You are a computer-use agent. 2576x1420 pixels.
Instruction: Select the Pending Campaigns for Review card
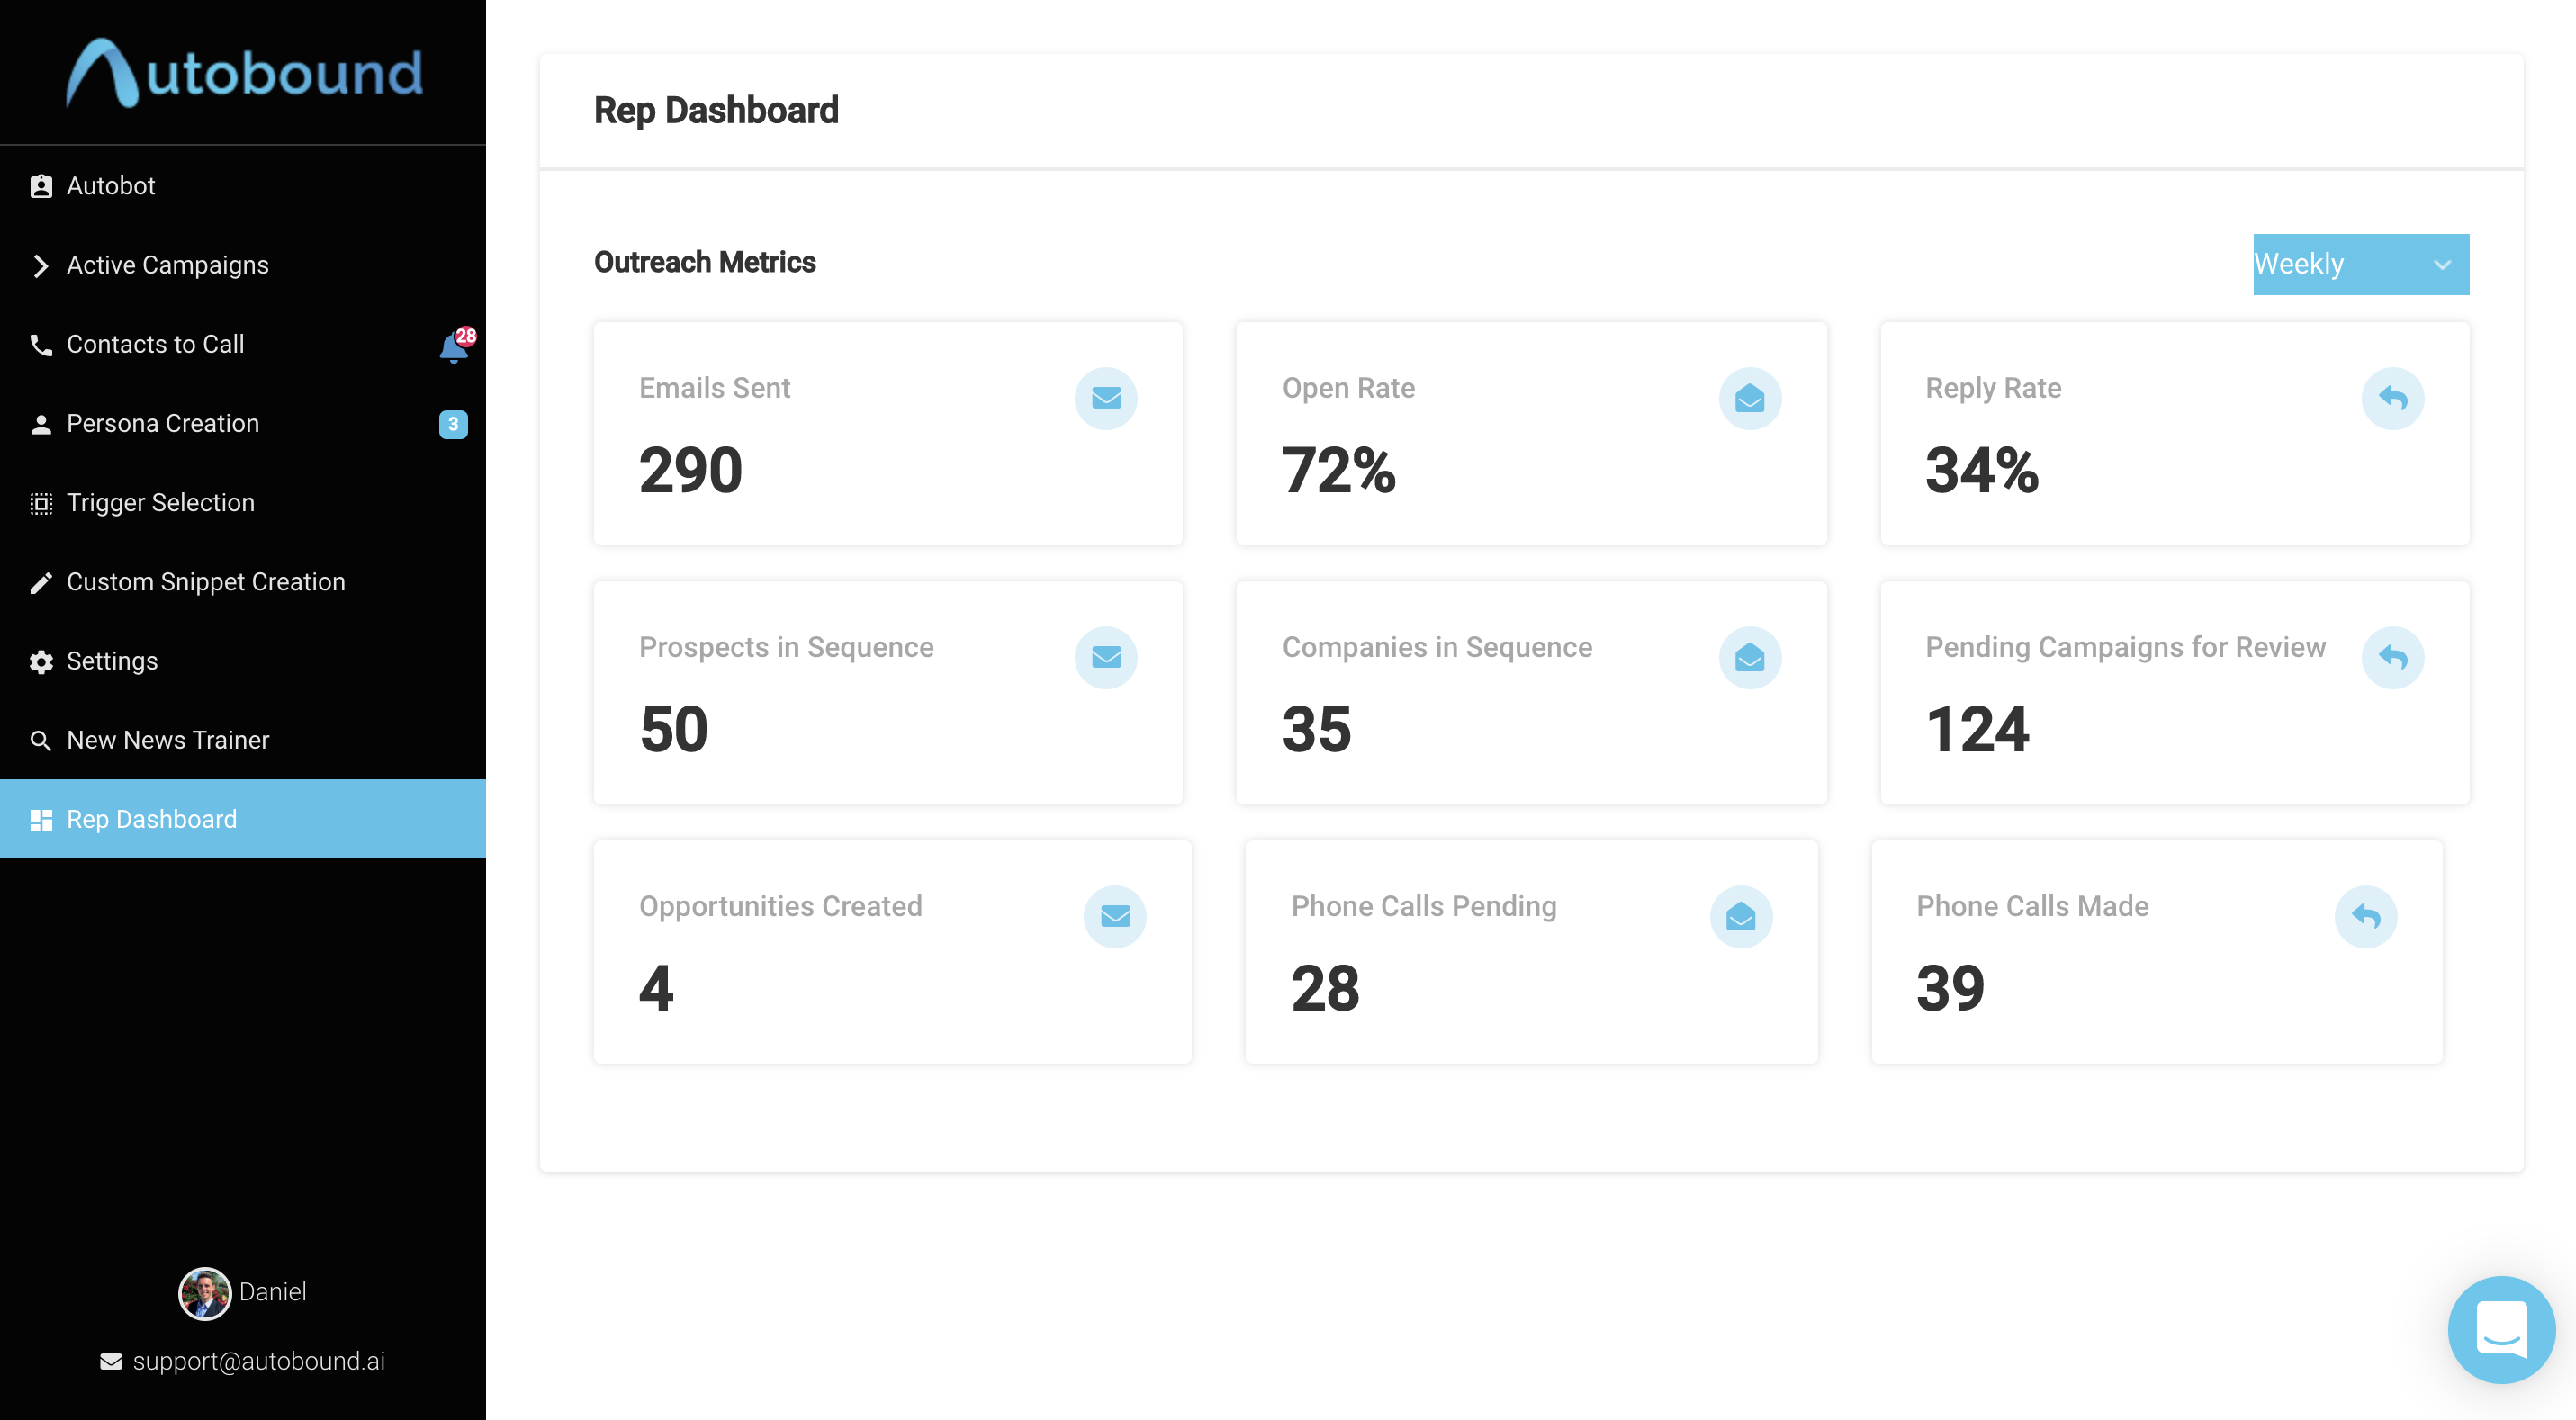click(2174, 692)
